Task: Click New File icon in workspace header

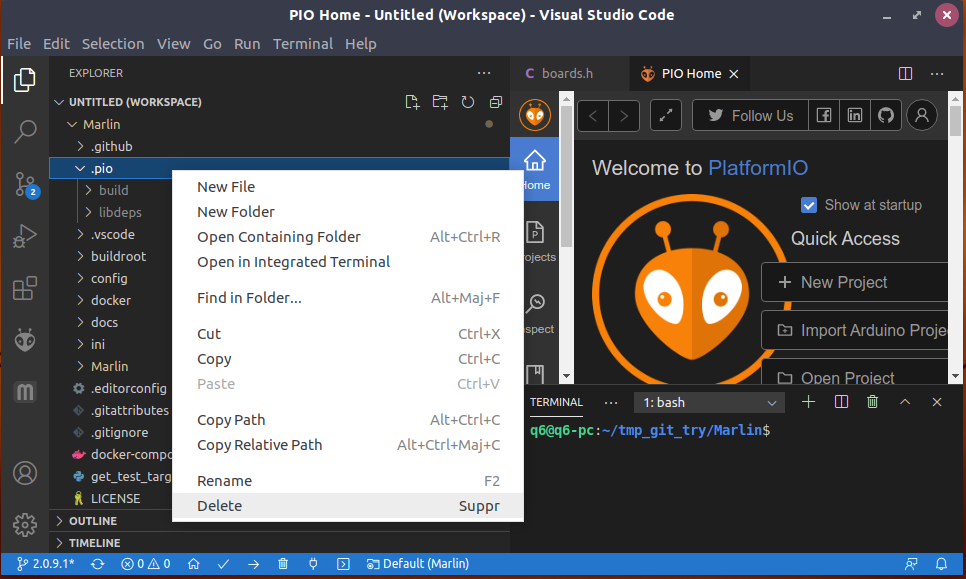Action: (412, 102)
